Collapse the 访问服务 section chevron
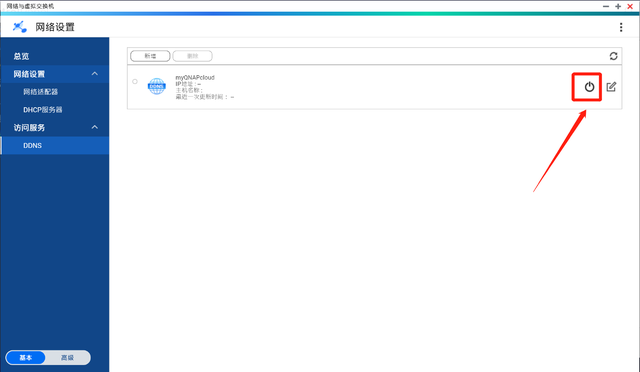This screenshot has width=640, height=372. [x=95, y=127]
